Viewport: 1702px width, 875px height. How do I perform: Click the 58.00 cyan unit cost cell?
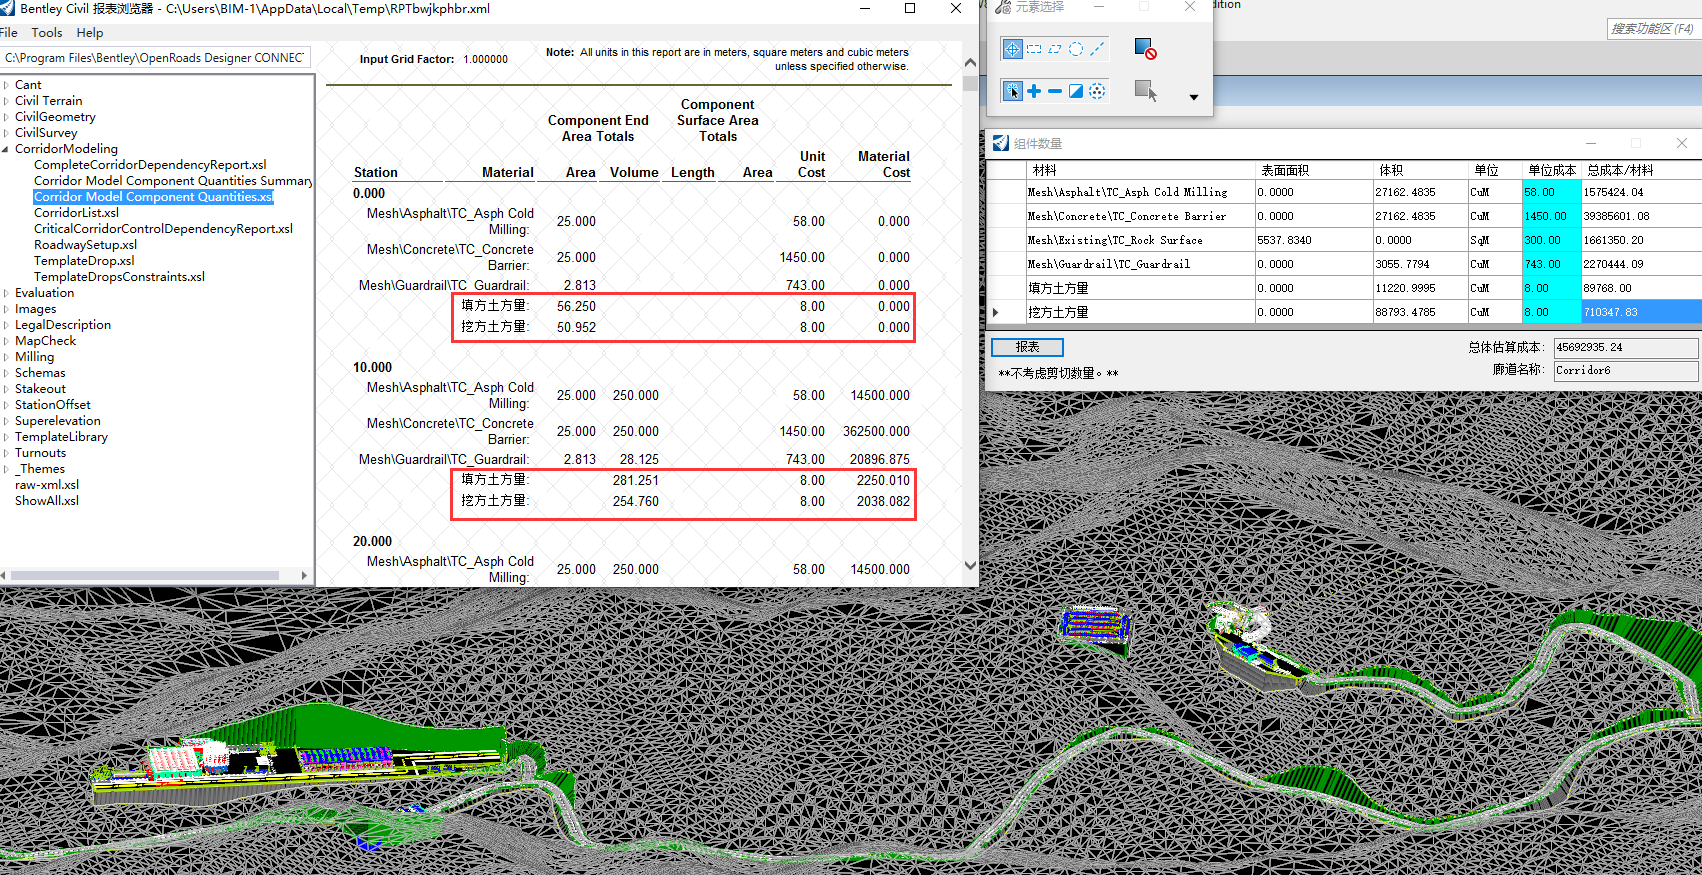click(1550, 192)
